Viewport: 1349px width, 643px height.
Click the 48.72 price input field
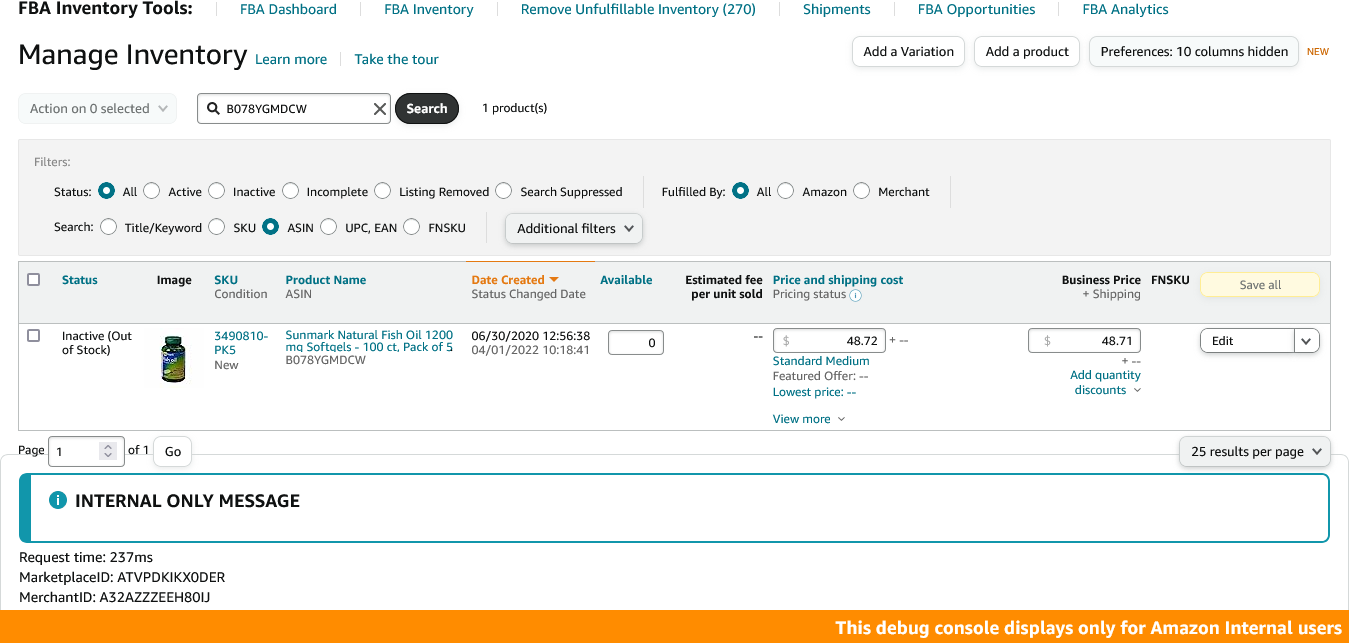point(829,341)
